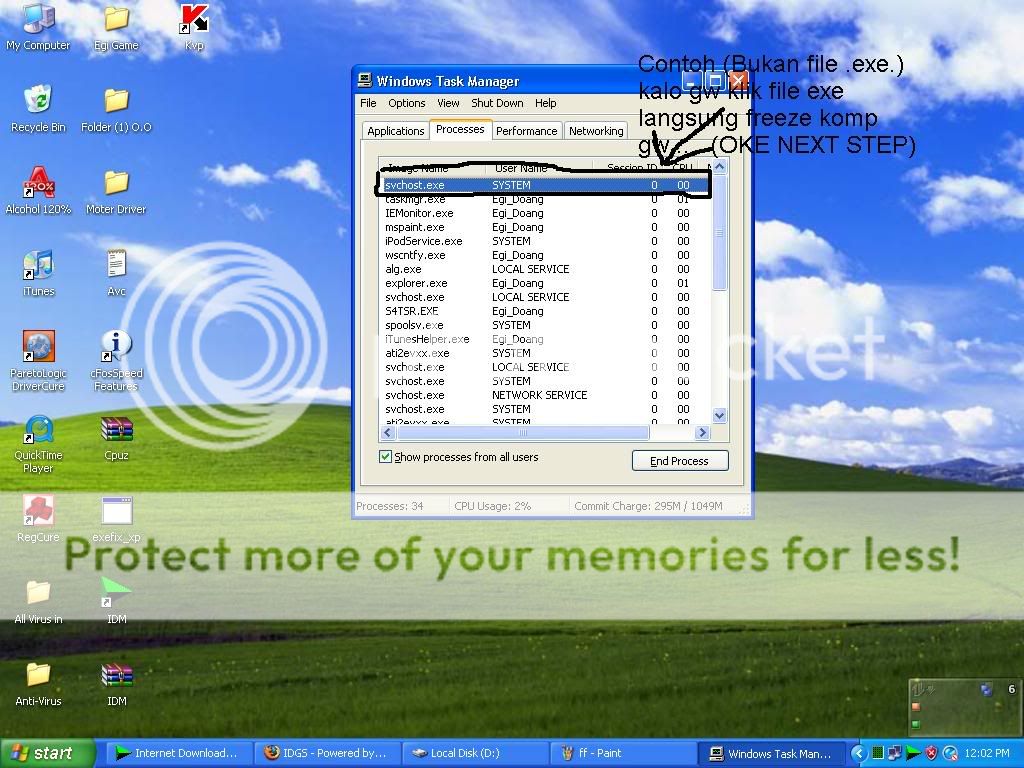The image size is (1024, 768).
Task: Open the Folder (1) O.O folder
Action: (116, 108)
